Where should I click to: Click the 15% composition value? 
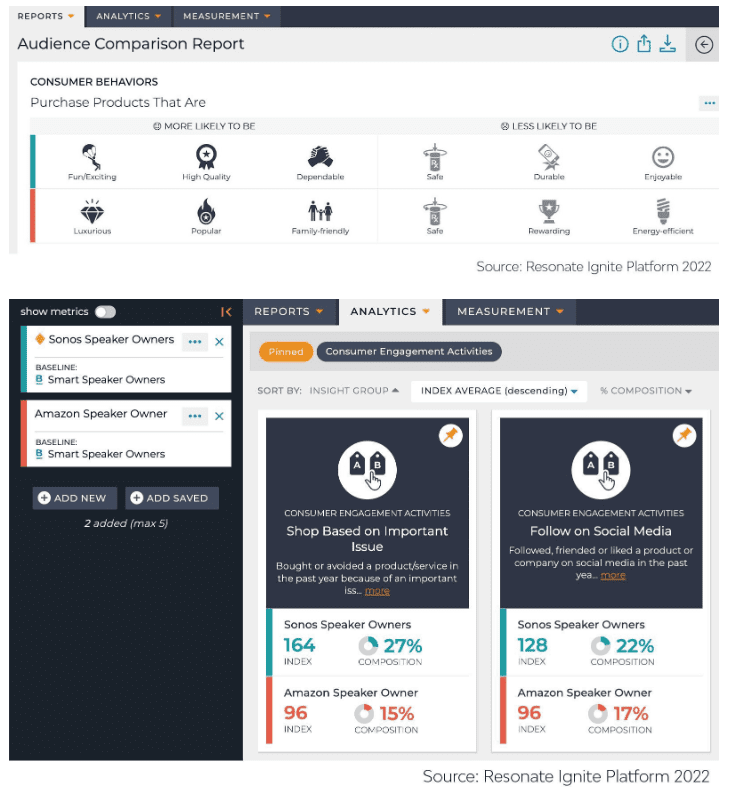pyautogui.click(x=396, y=714)
